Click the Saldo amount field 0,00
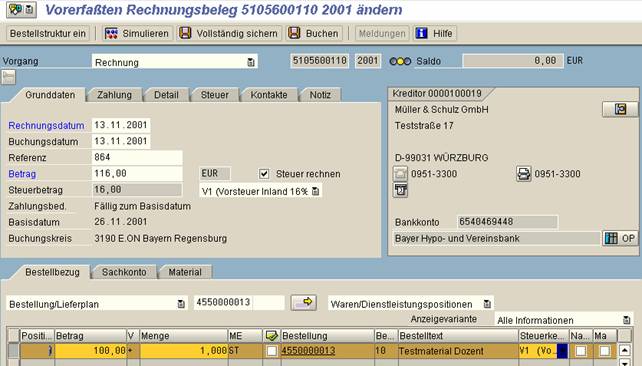This screenshot has height=366, width=642. (x=513, y=61)
